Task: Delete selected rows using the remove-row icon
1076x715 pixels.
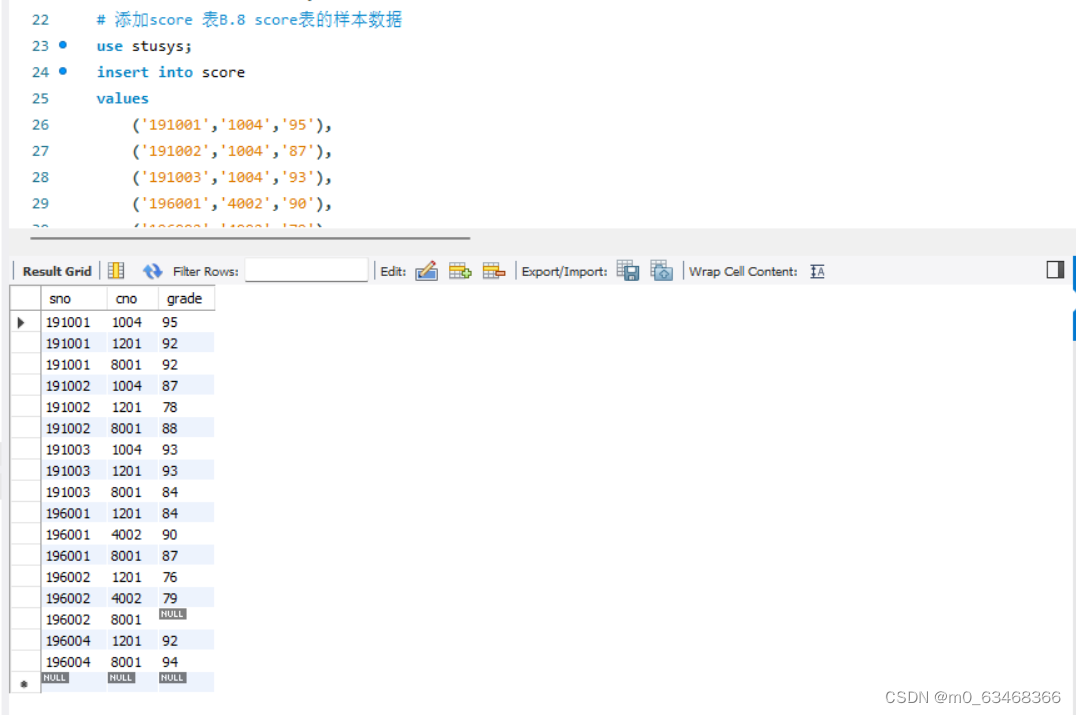Action: 493,270
